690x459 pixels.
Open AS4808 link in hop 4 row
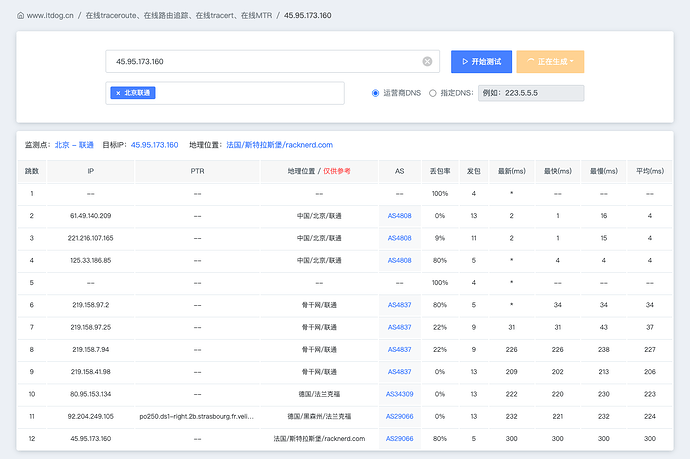click(x=400, y=261)
